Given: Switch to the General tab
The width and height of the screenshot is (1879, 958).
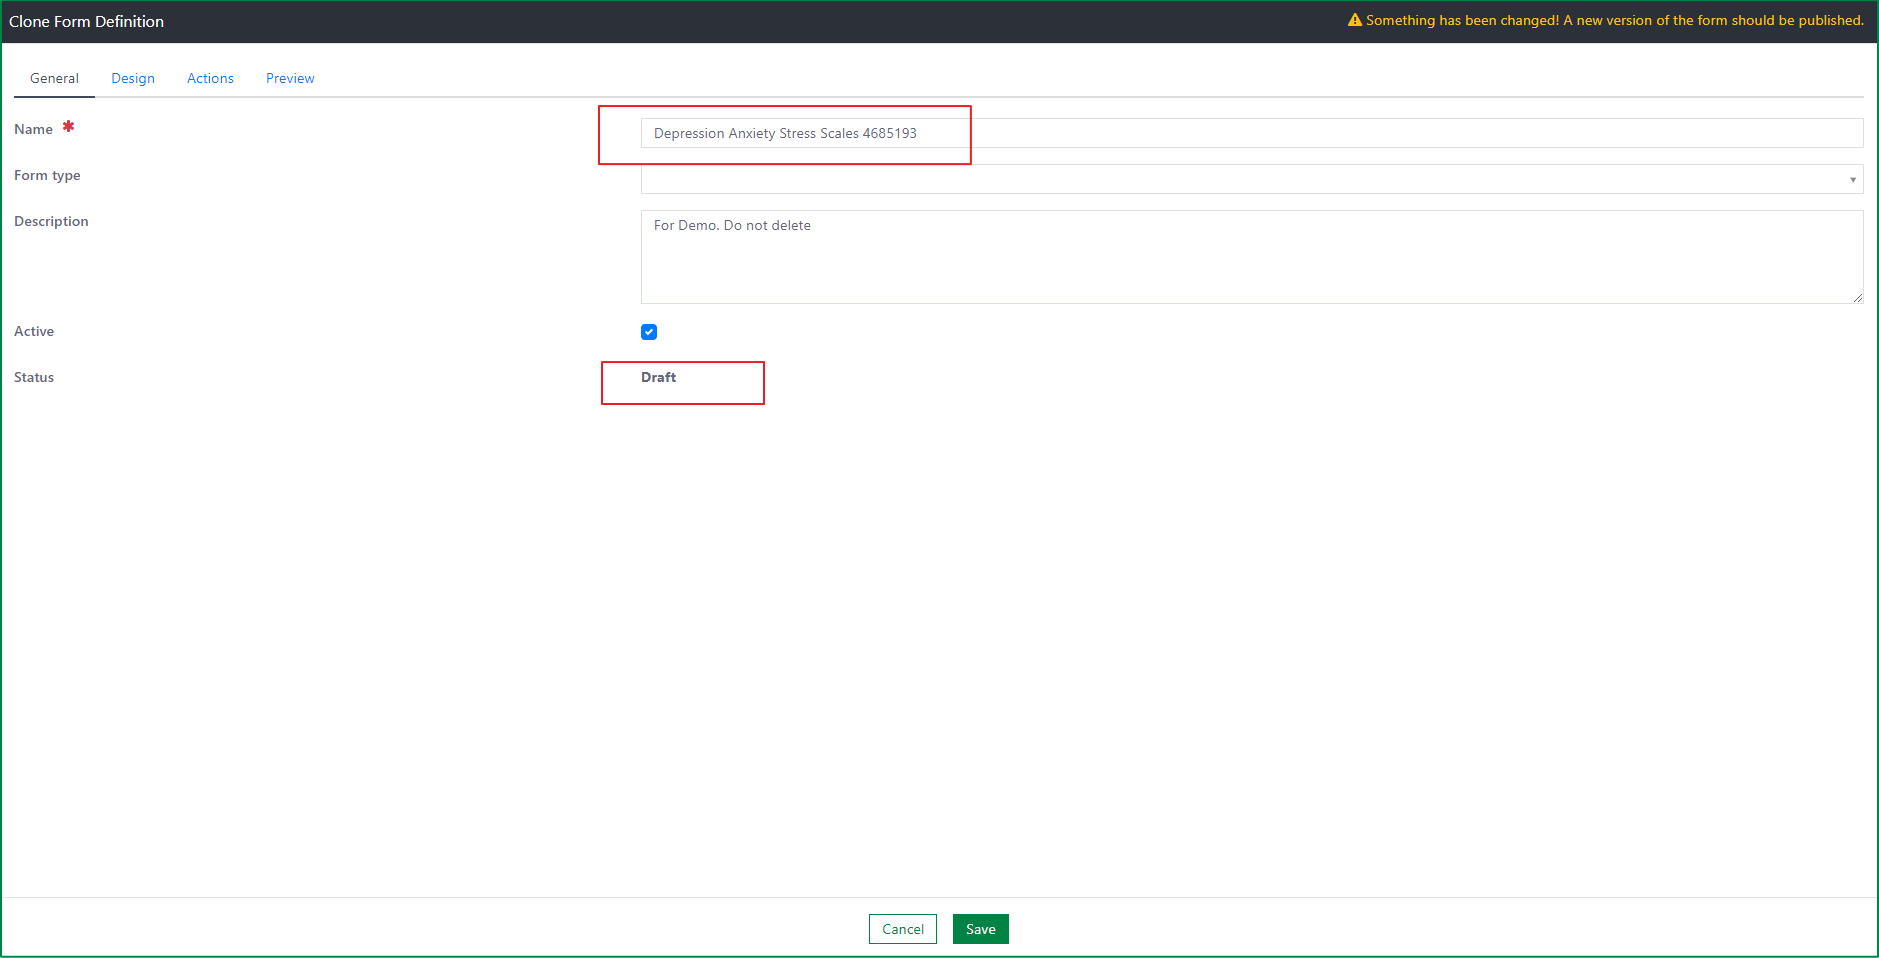Looking at the screenshot, I should pyautogui.click(x=54, y=78).
